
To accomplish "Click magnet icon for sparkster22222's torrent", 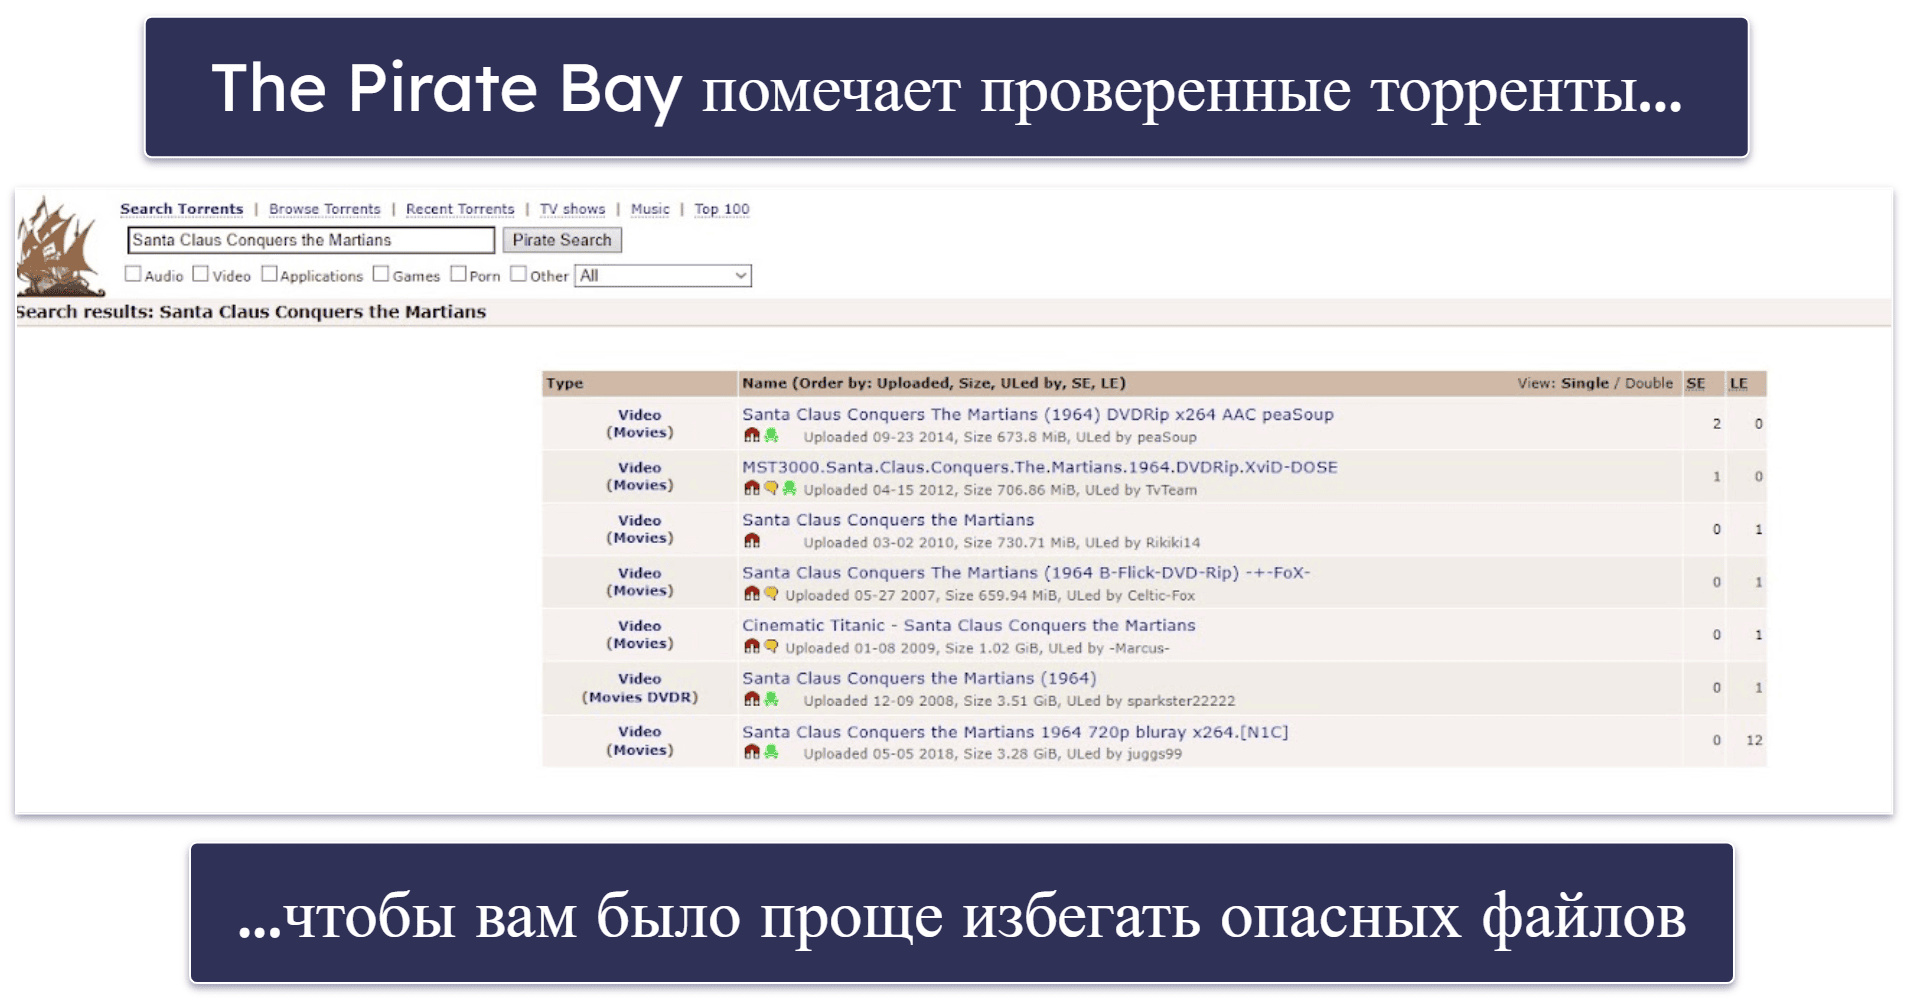I will [752, 700].
